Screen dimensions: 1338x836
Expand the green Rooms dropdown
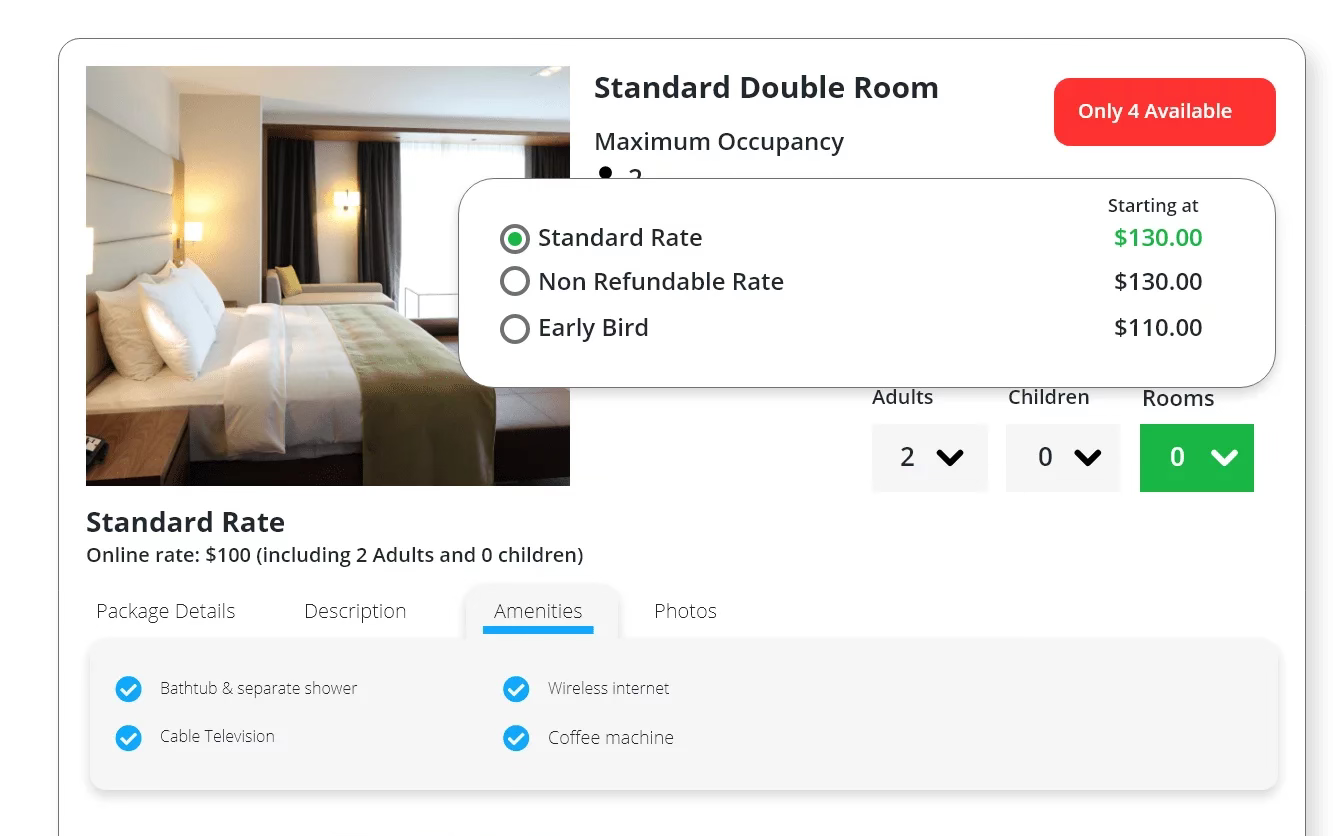point(1196,457)
